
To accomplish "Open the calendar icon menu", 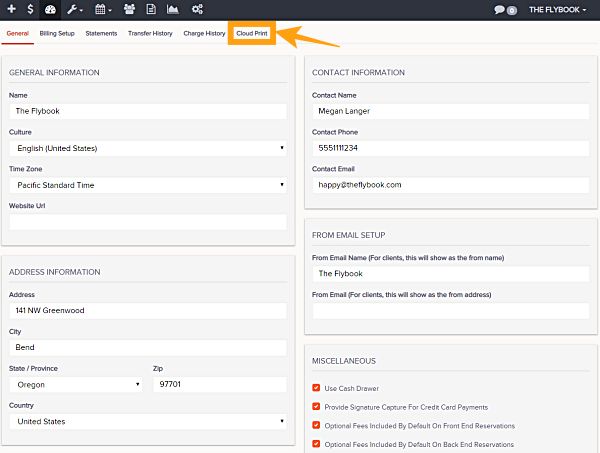I will click(103, 10).
